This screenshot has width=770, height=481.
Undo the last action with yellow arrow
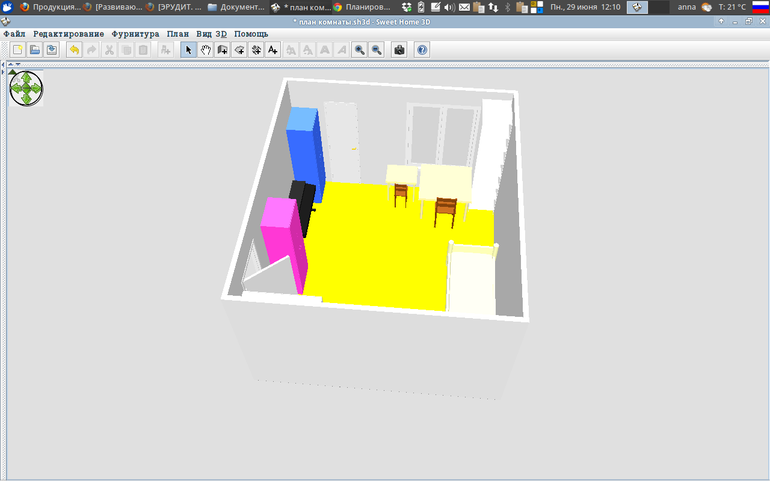pos(74,50)
